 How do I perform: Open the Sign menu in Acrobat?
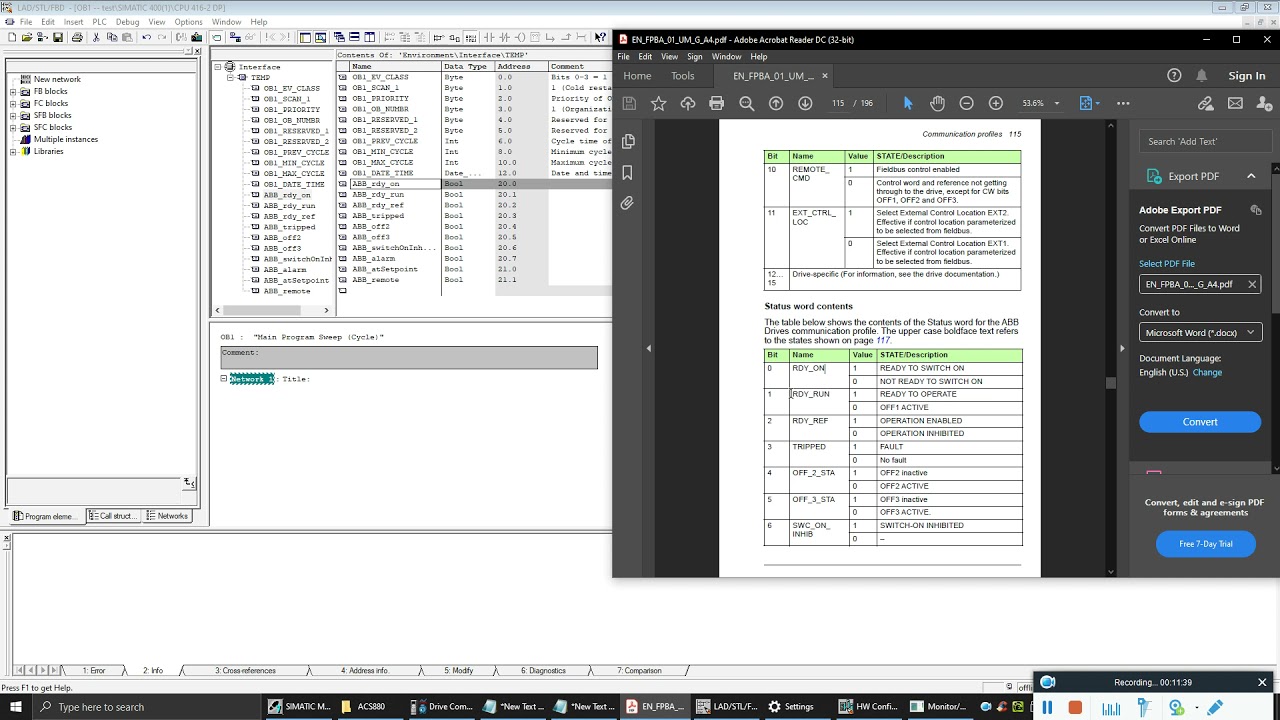tap(694, 57)
